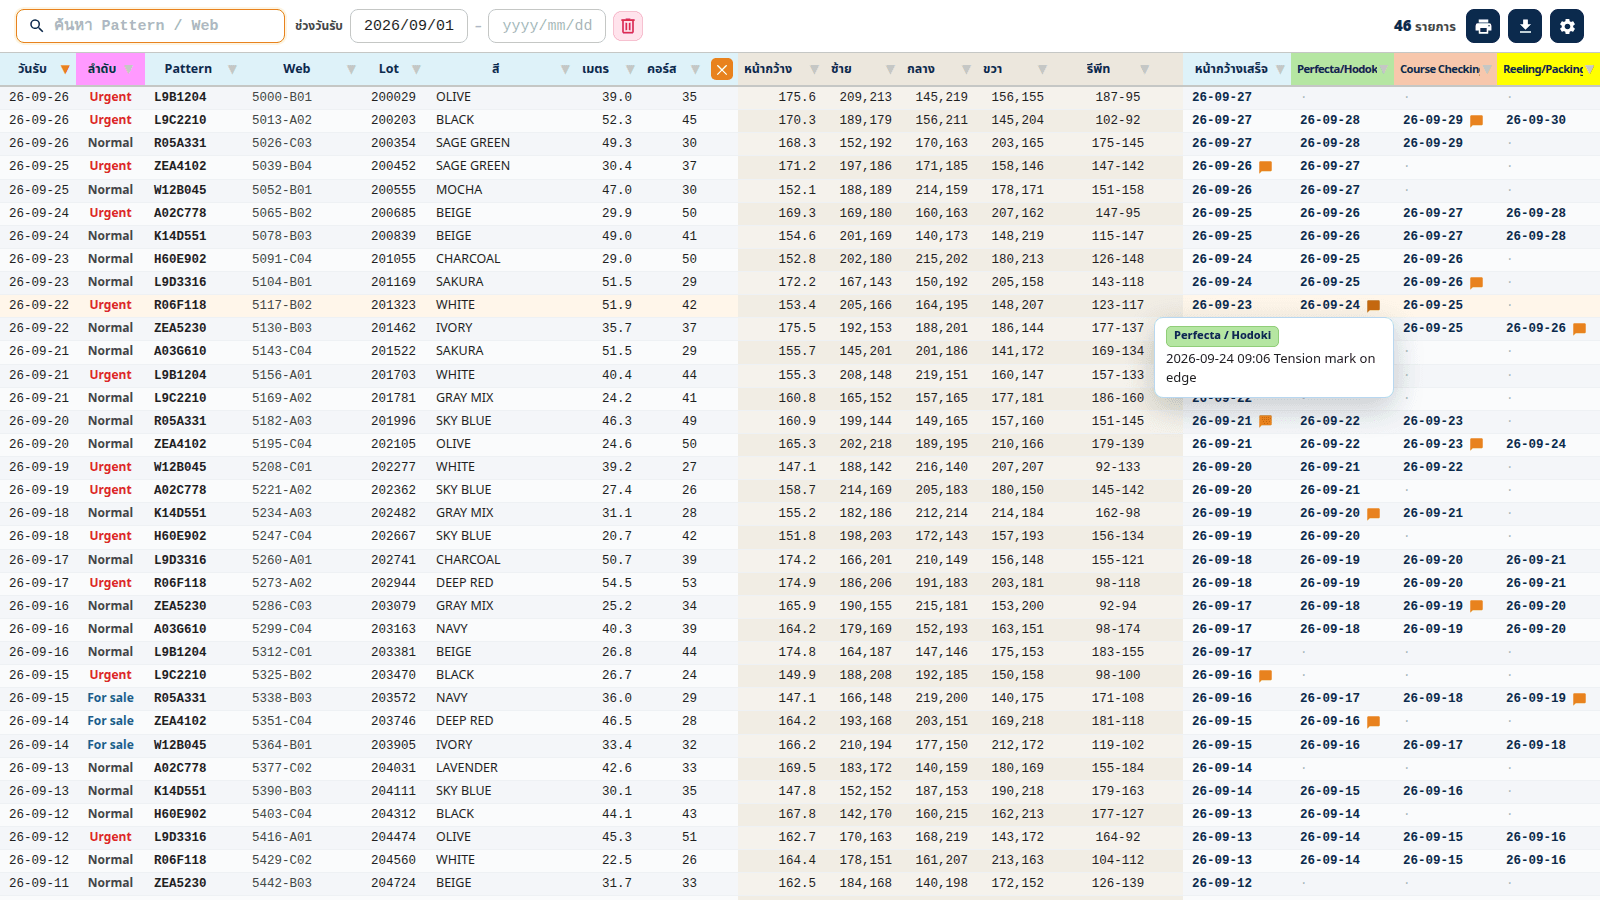Open the รีพีท column filter arrow
This screenshot has height=900, width=1600.
[1144, 70]
